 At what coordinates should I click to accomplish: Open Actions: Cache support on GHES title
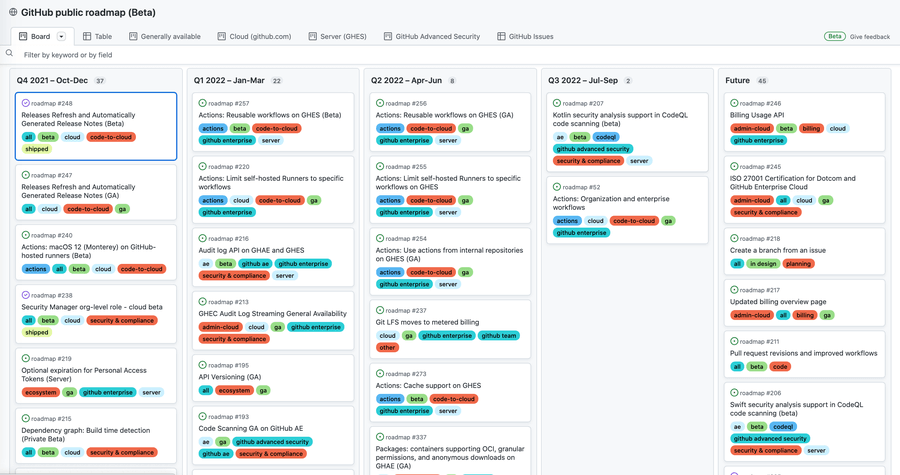tap(428, 386)
